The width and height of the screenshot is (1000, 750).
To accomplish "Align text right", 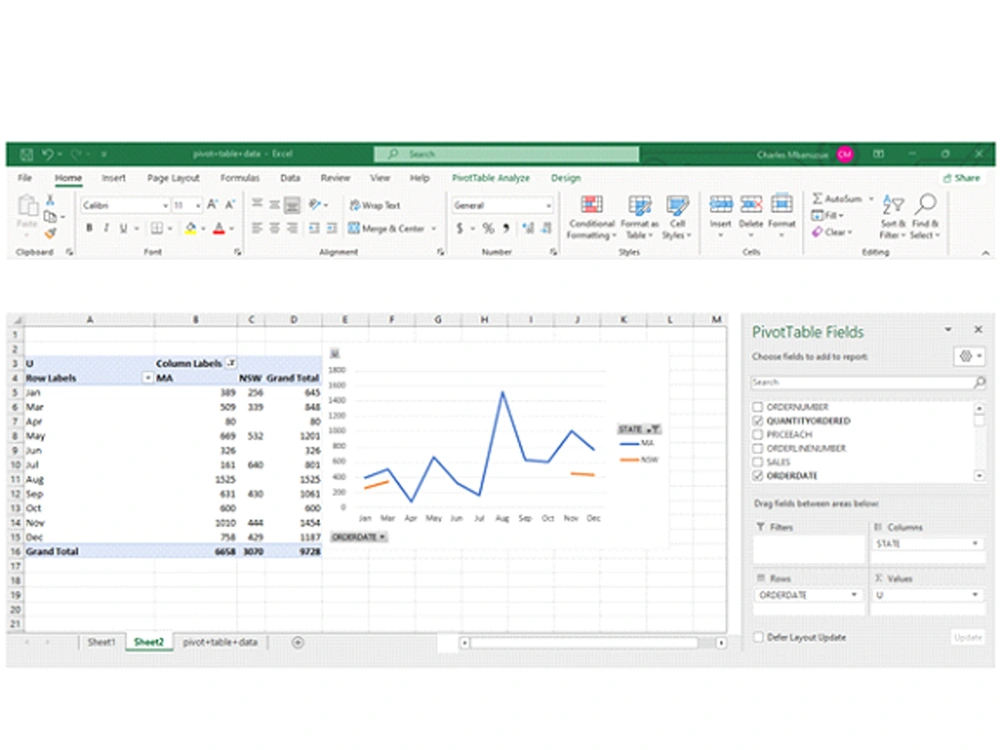I will click(292, 228).
